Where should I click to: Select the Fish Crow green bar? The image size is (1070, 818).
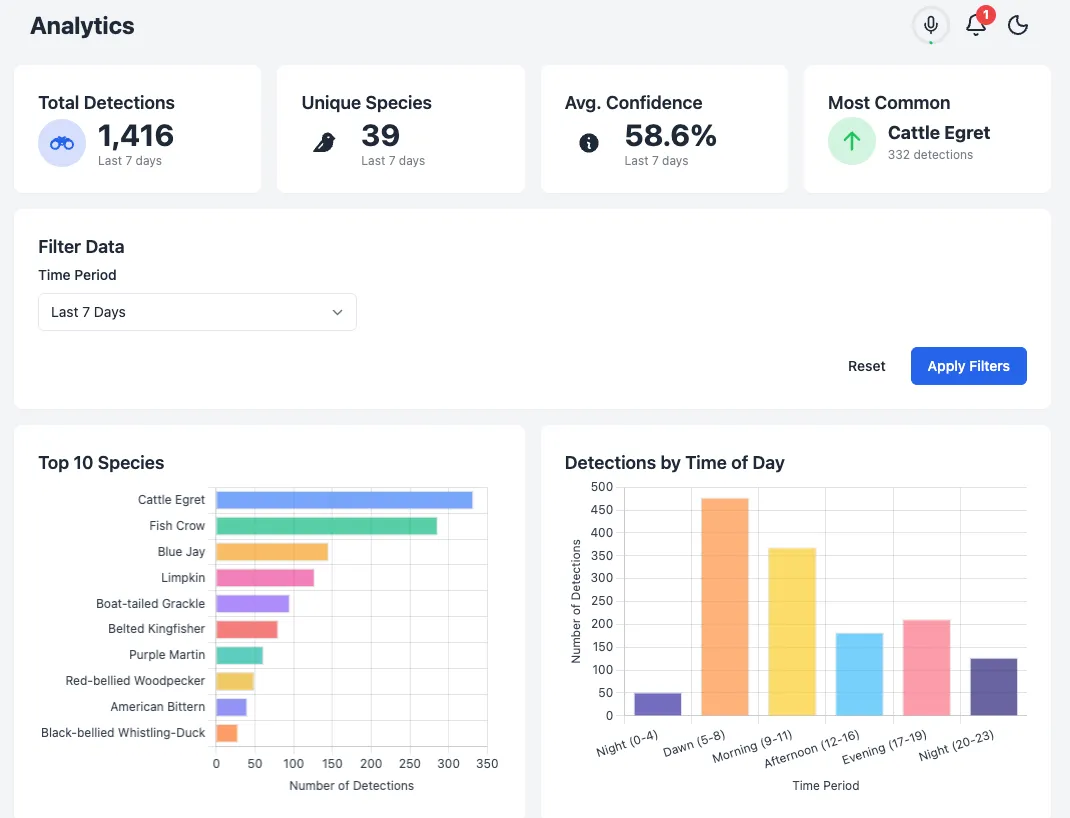tap(326, 526)
